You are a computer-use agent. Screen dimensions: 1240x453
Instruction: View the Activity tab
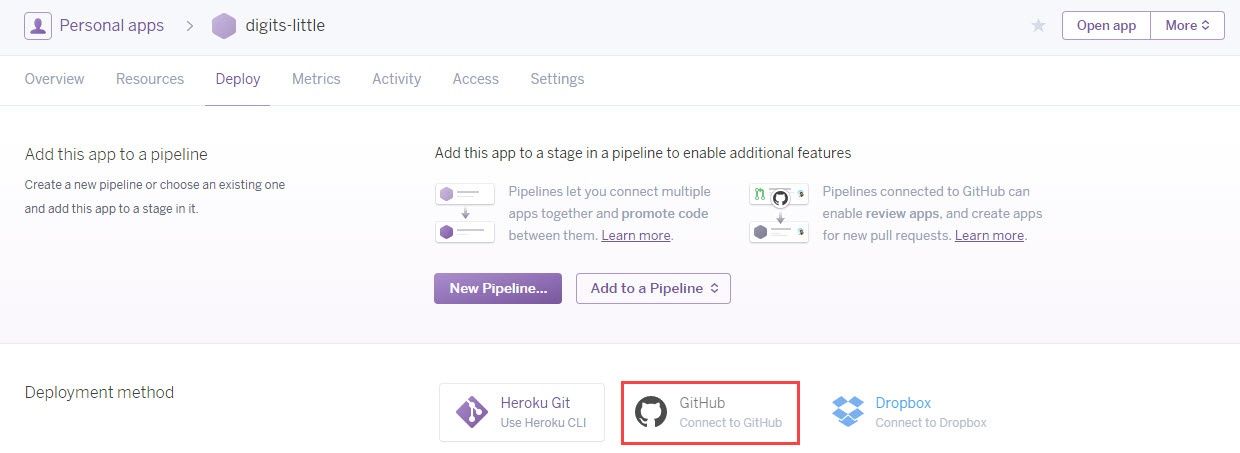(396, 79)
